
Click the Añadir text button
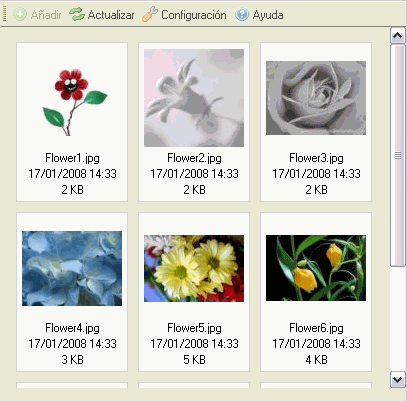pos(46,15)
